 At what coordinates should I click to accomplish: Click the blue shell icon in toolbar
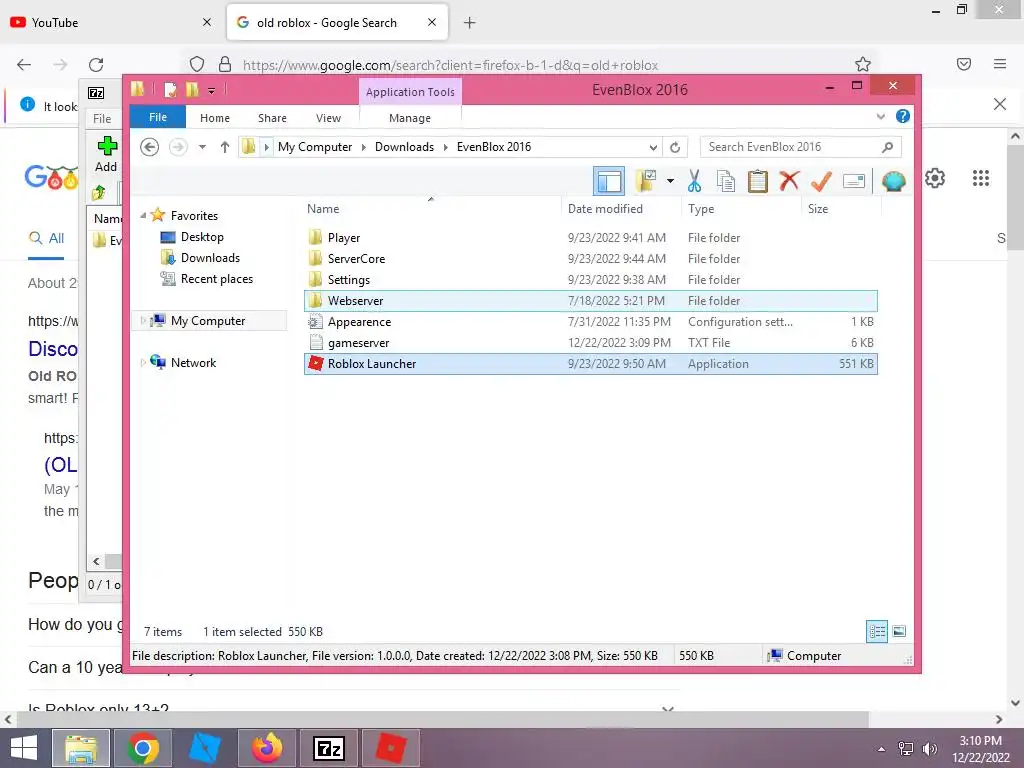click(x=893, y=181)
